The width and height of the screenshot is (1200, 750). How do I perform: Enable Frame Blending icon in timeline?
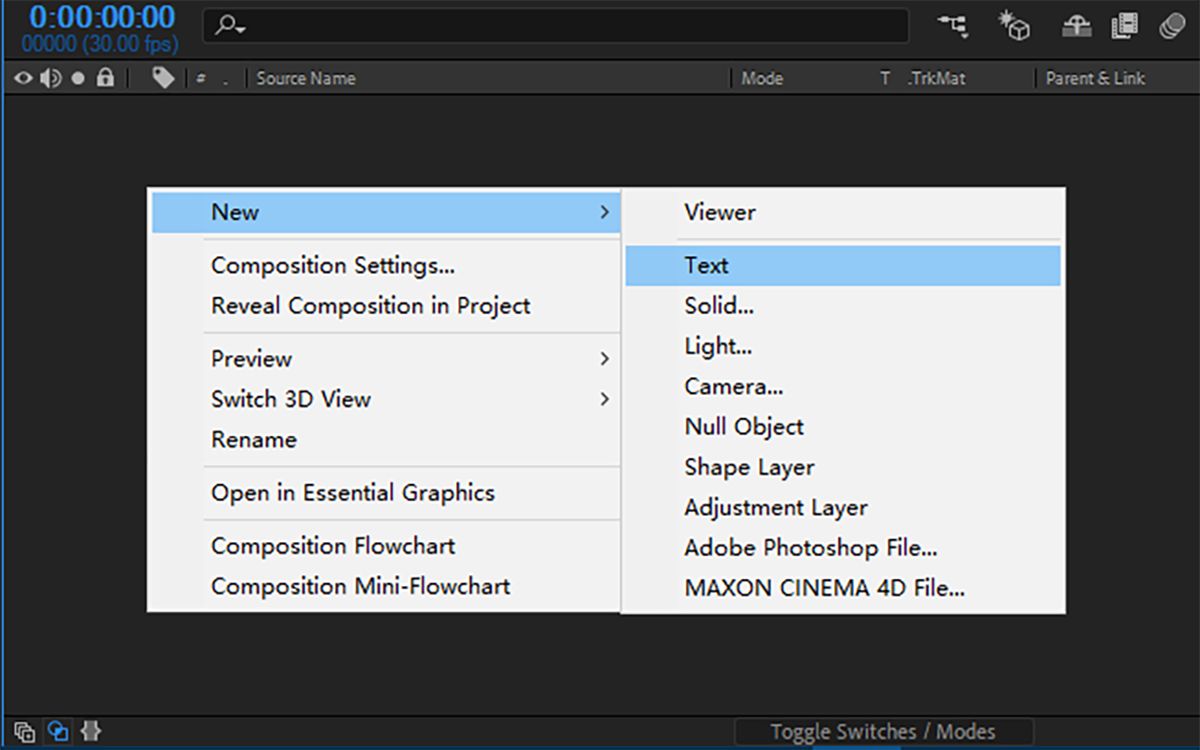(1125, 27)
